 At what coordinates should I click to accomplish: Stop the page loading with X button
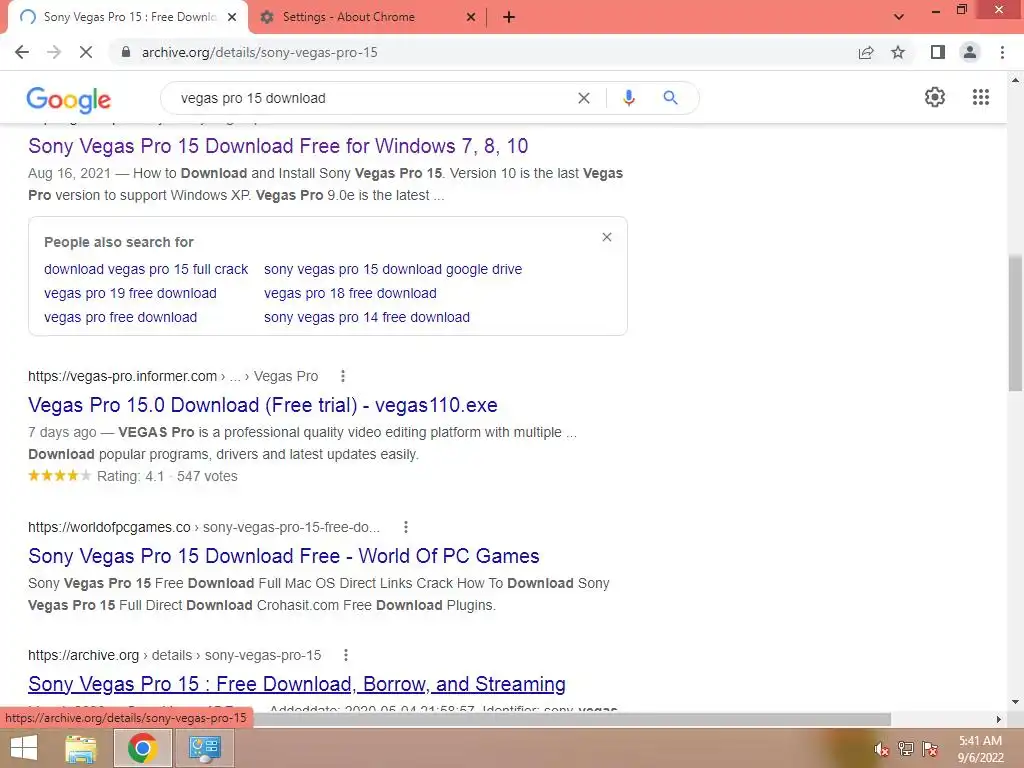tap(86, 52)
